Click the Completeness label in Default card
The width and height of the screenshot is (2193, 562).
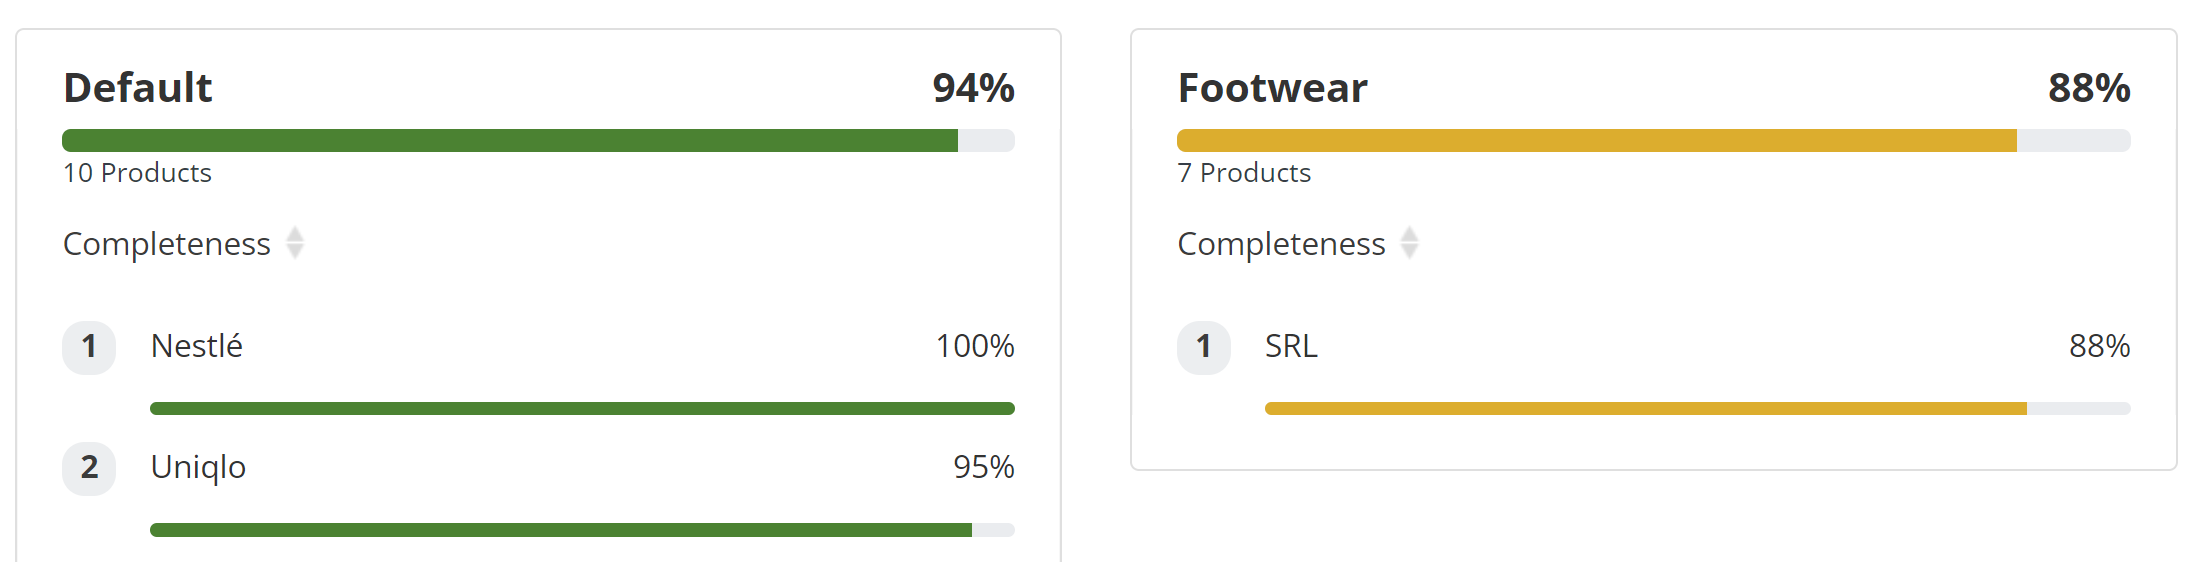click(167, 244)
